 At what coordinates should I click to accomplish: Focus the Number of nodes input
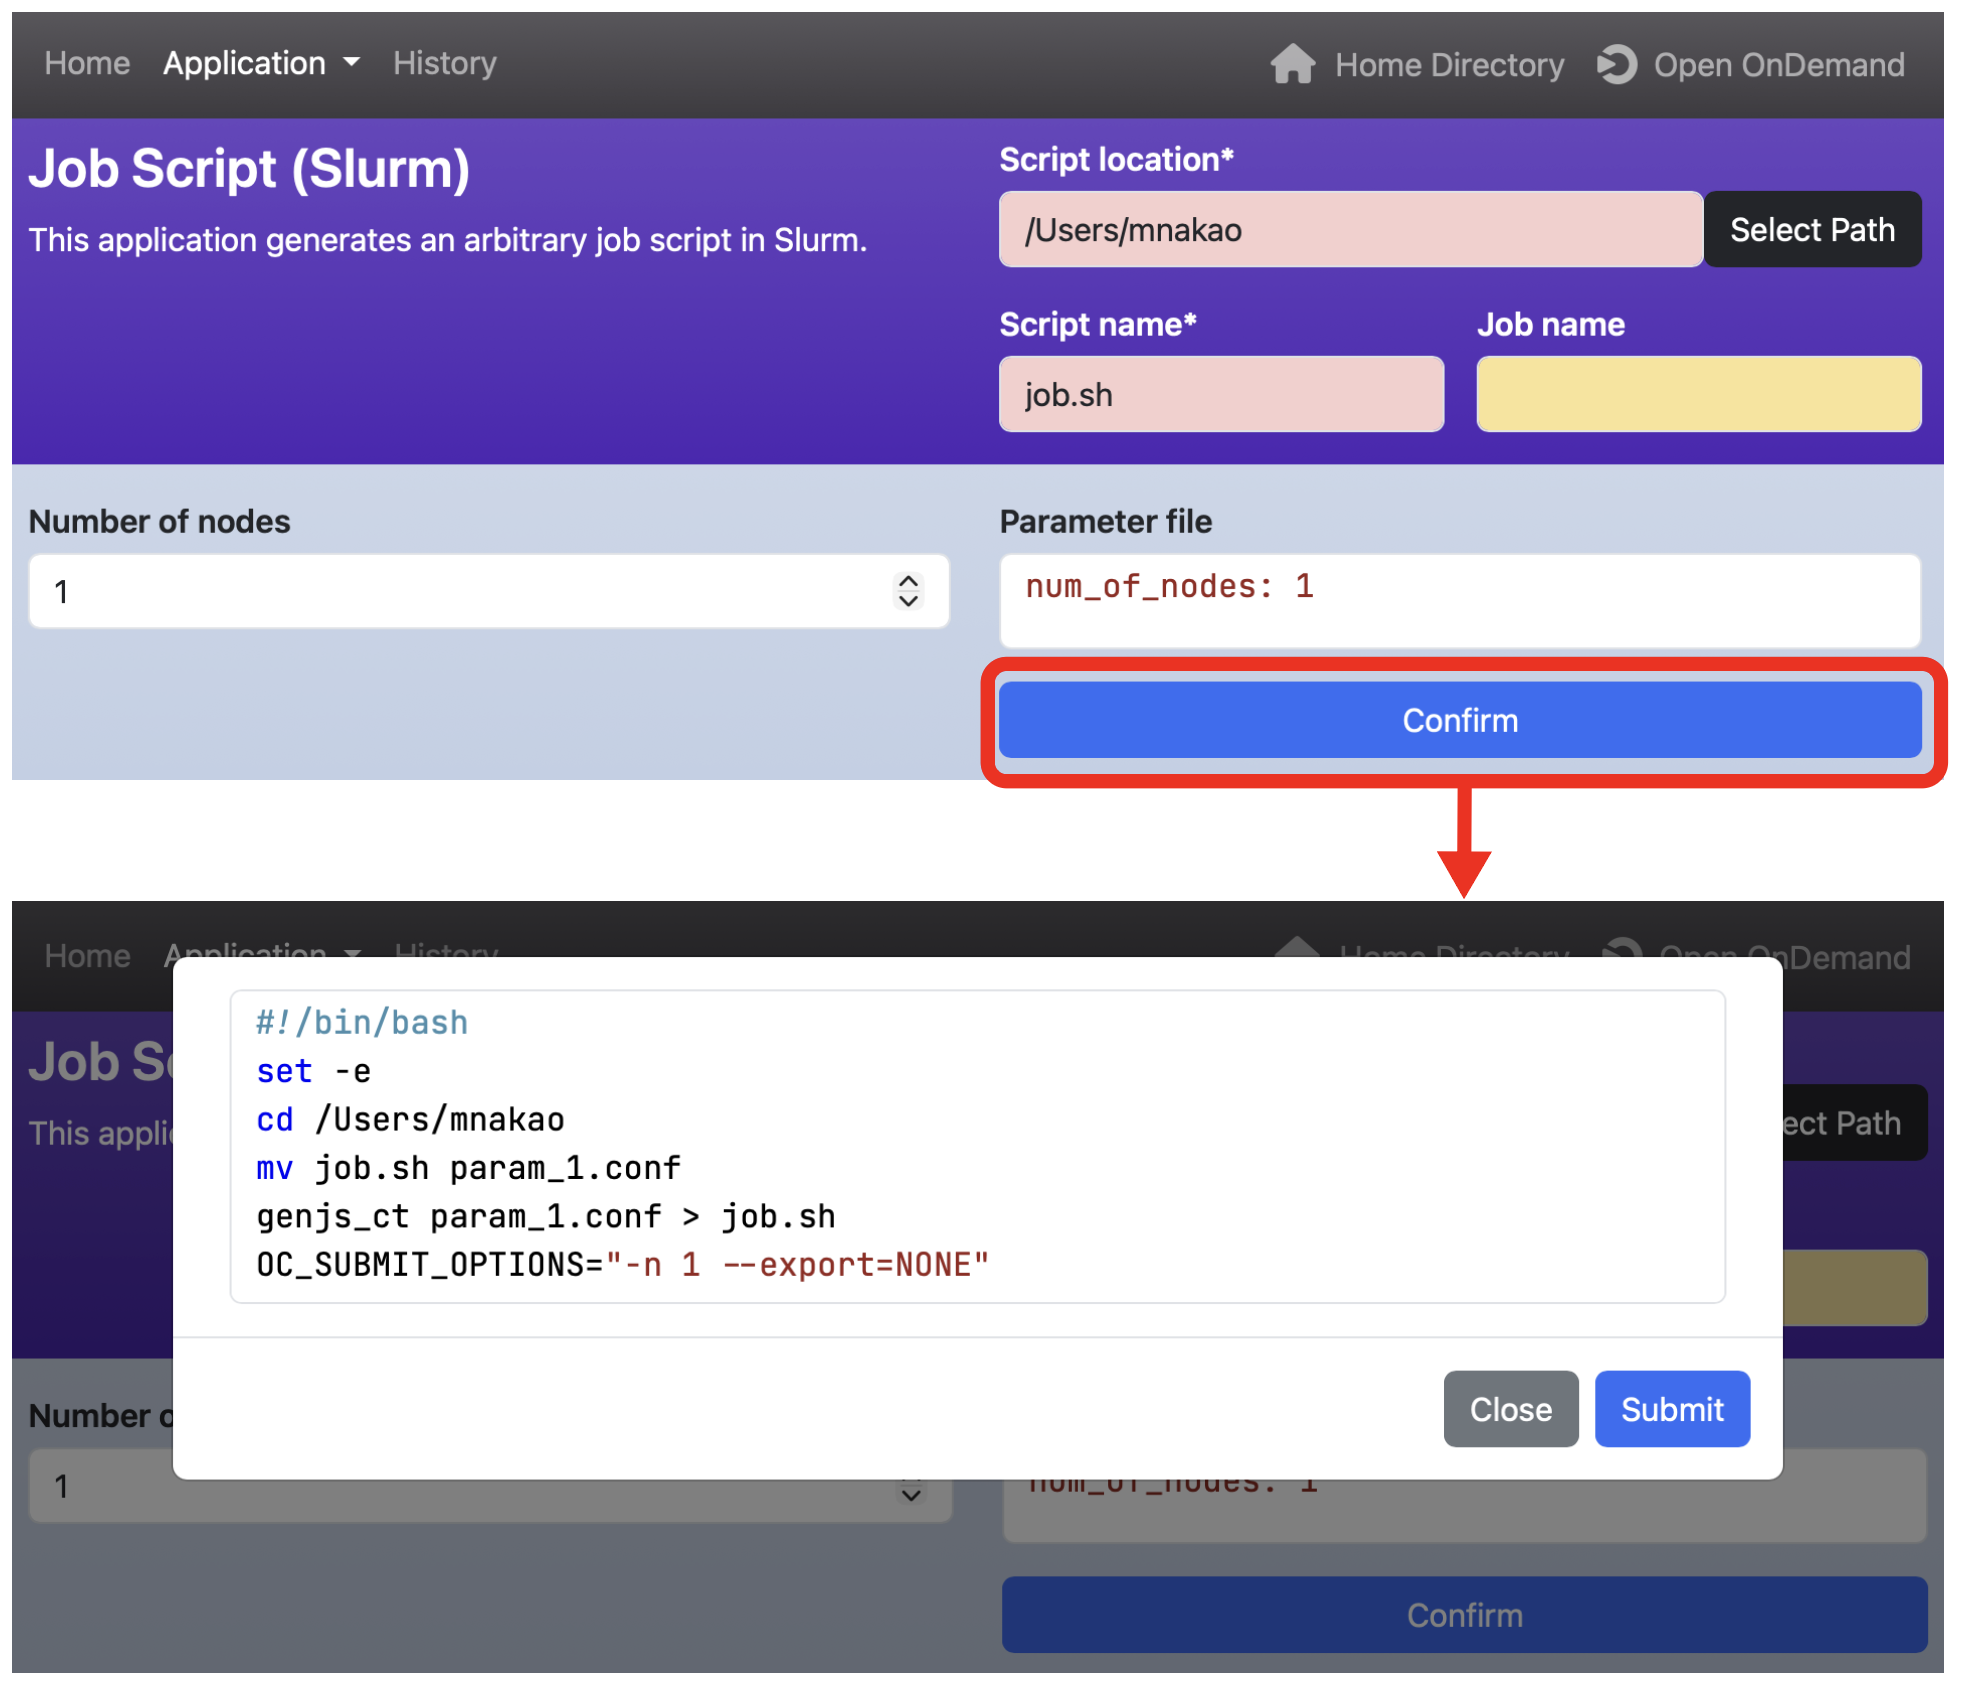[488, 591]
